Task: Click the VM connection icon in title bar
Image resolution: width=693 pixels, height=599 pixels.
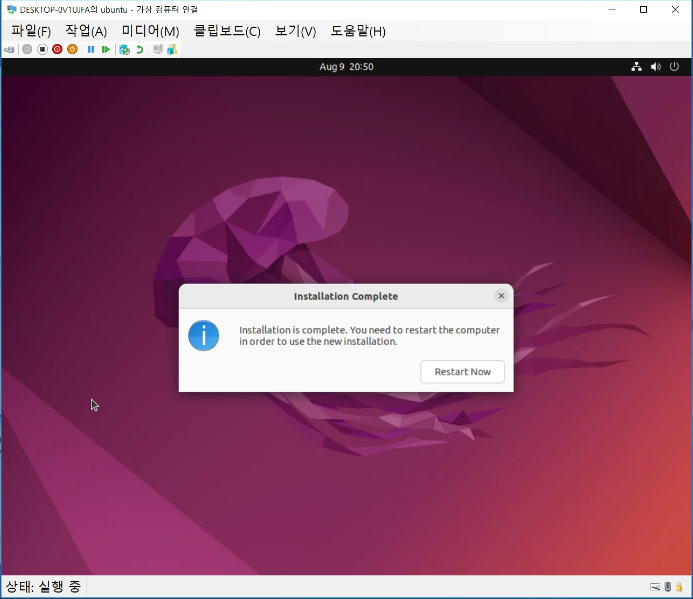Action: click(x=11, y=9)
